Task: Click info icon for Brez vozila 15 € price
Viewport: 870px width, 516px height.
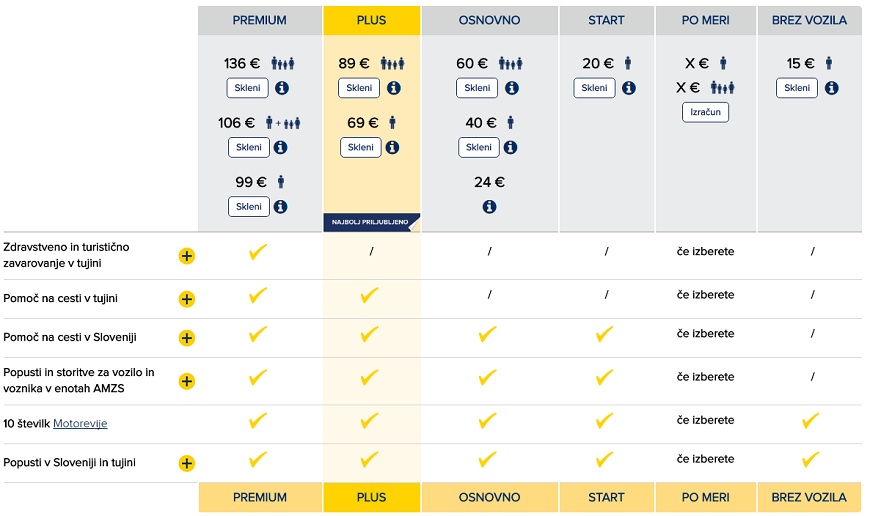Action: tap(831, 88)
